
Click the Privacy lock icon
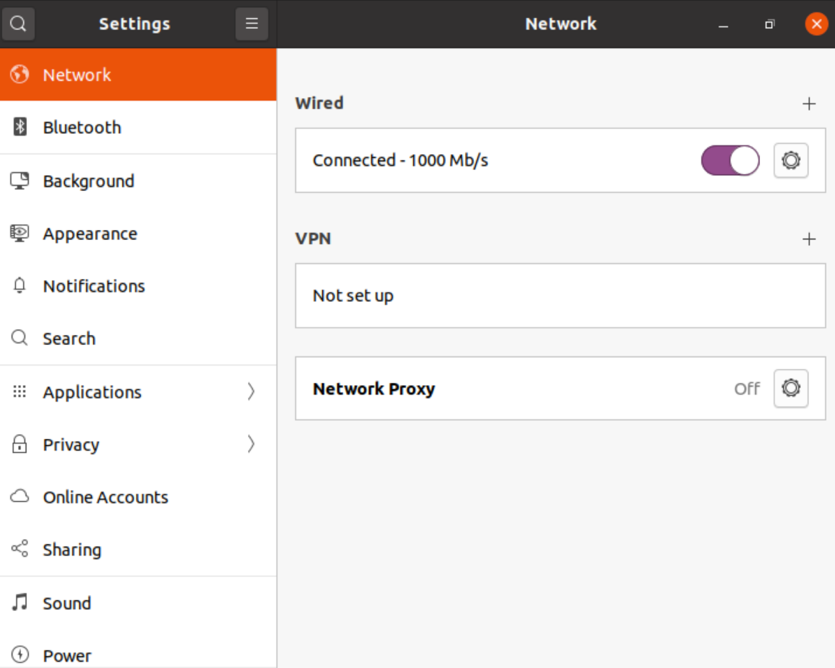tap(20, 445)
